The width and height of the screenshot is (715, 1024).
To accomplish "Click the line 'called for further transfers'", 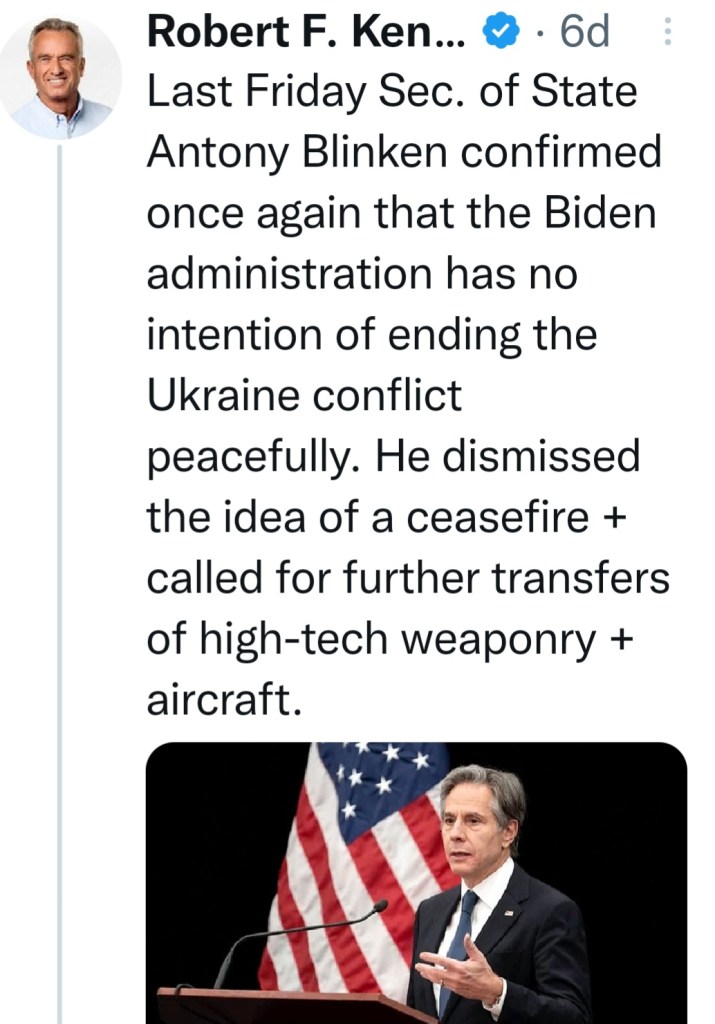I will click(x=407, y=577).
